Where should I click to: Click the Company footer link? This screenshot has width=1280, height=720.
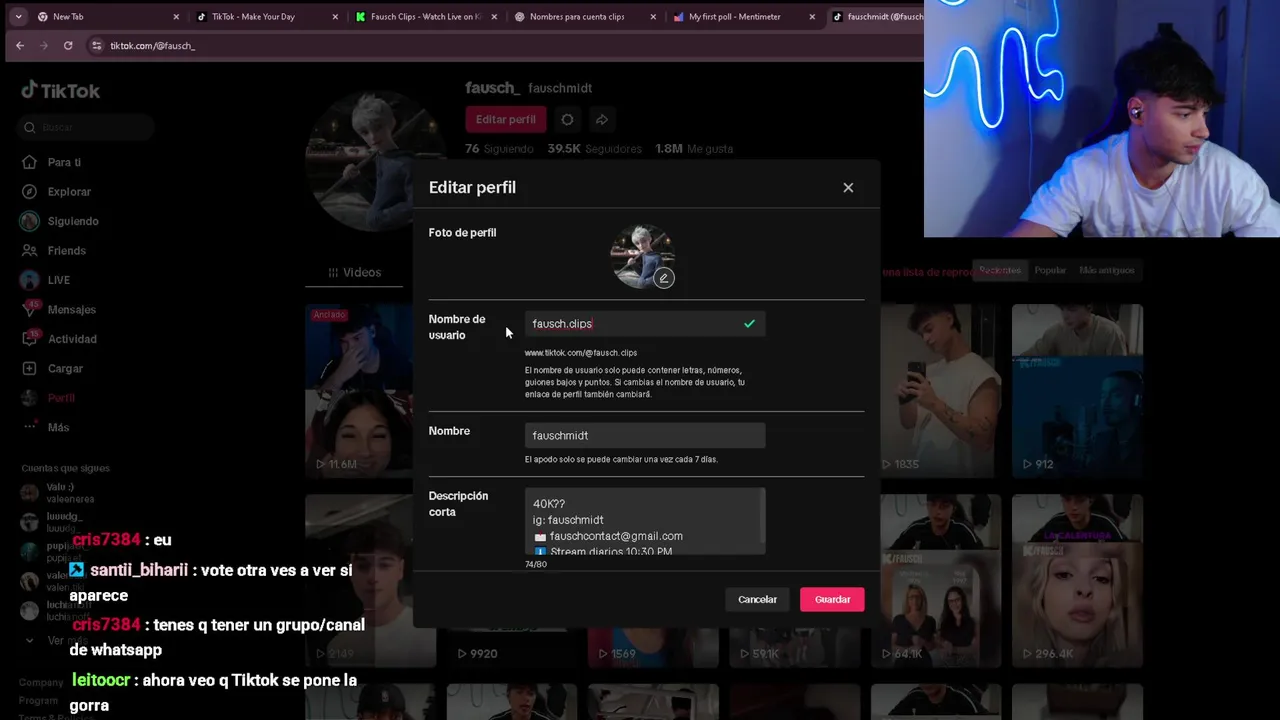point(40,682)
